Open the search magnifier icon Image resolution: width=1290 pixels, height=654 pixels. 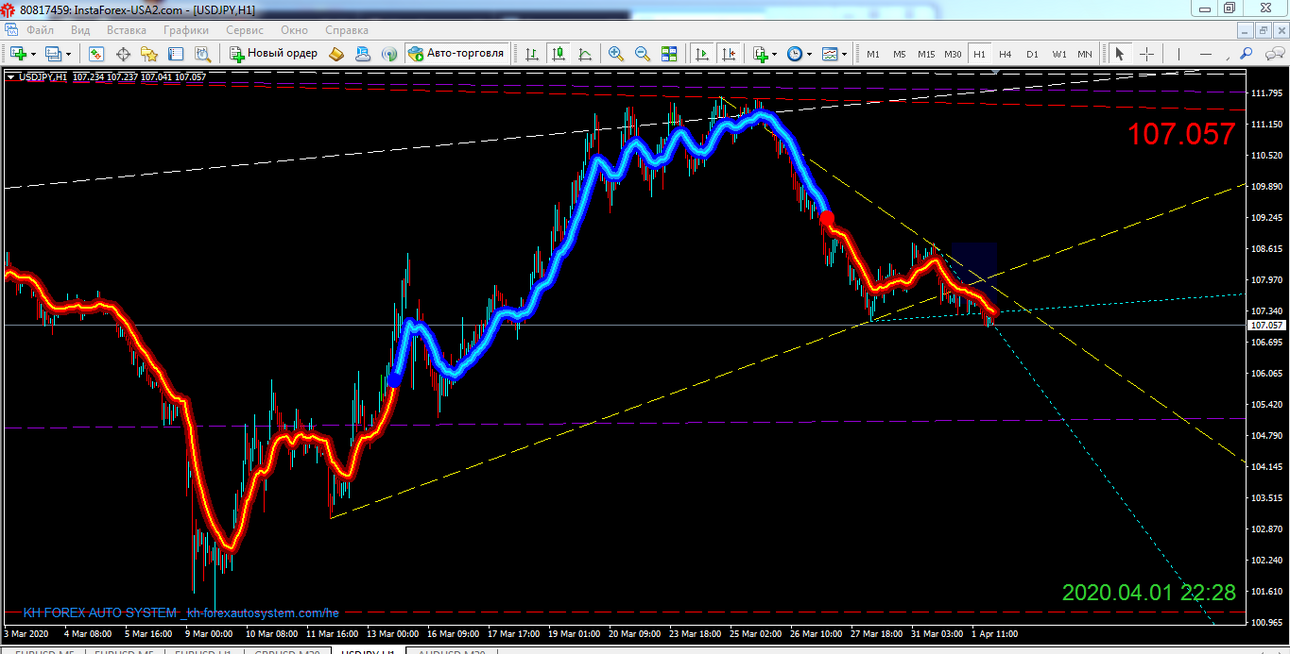click(1246, 53)
